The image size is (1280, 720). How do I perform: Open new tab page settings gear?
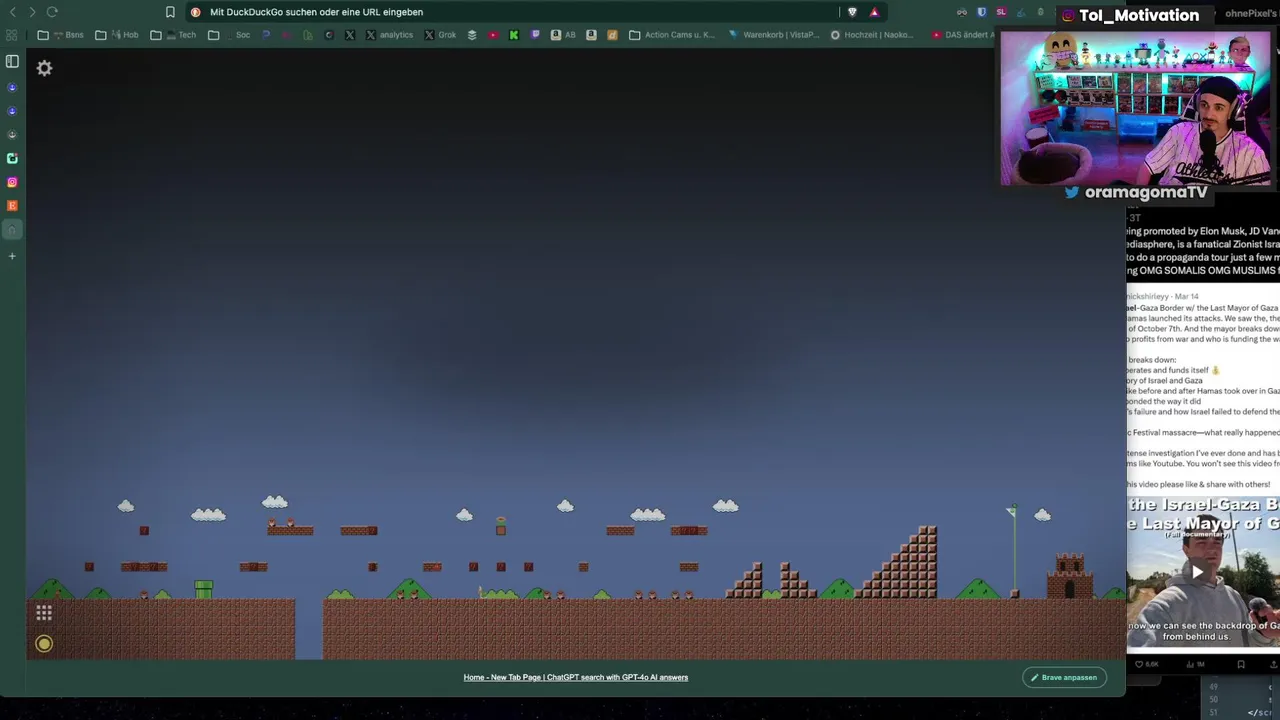pos(44,68)
